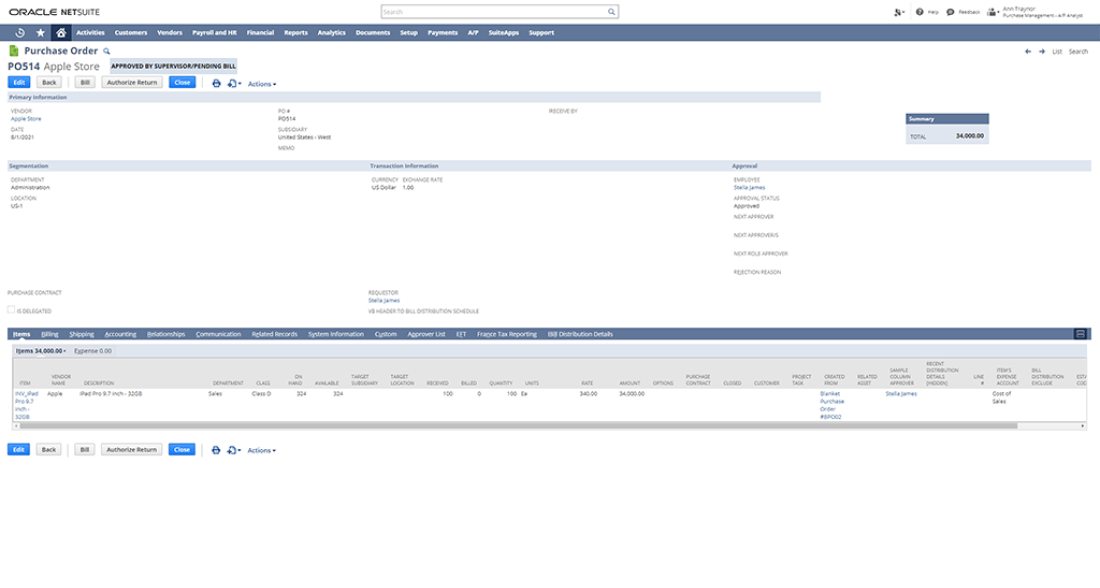The height and width of the screenshot is (588, 1100).
Task: Click the top print icon
Action: [216, 83]
